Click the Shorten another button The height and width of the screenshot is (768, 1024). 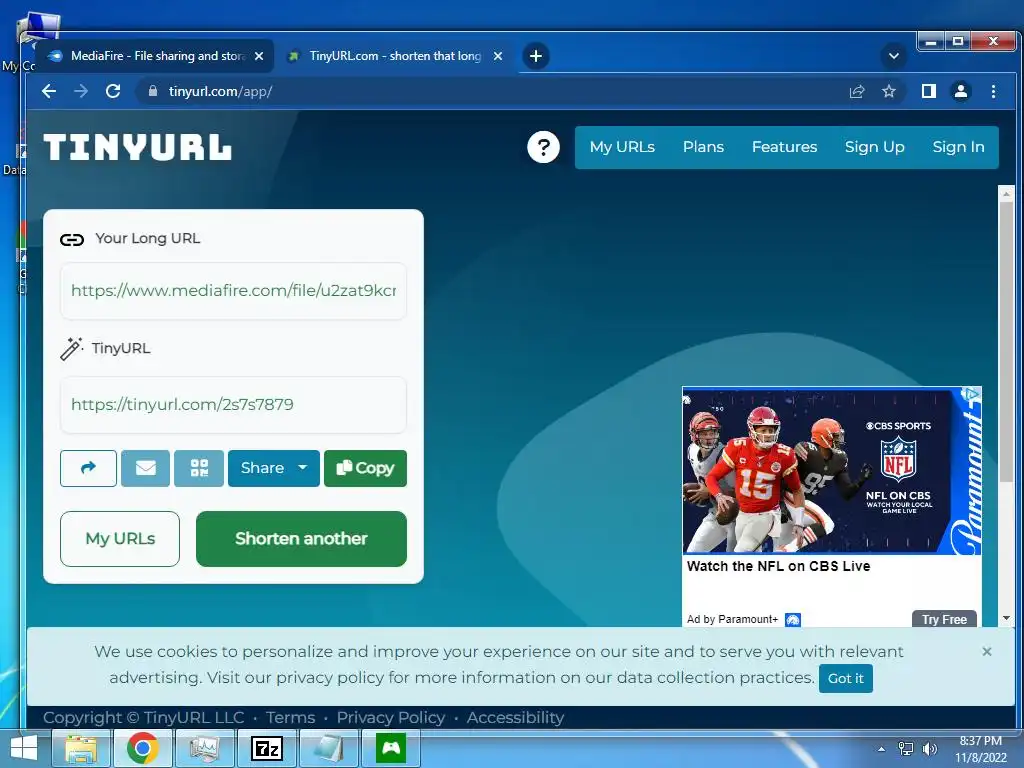pos(301,539)
